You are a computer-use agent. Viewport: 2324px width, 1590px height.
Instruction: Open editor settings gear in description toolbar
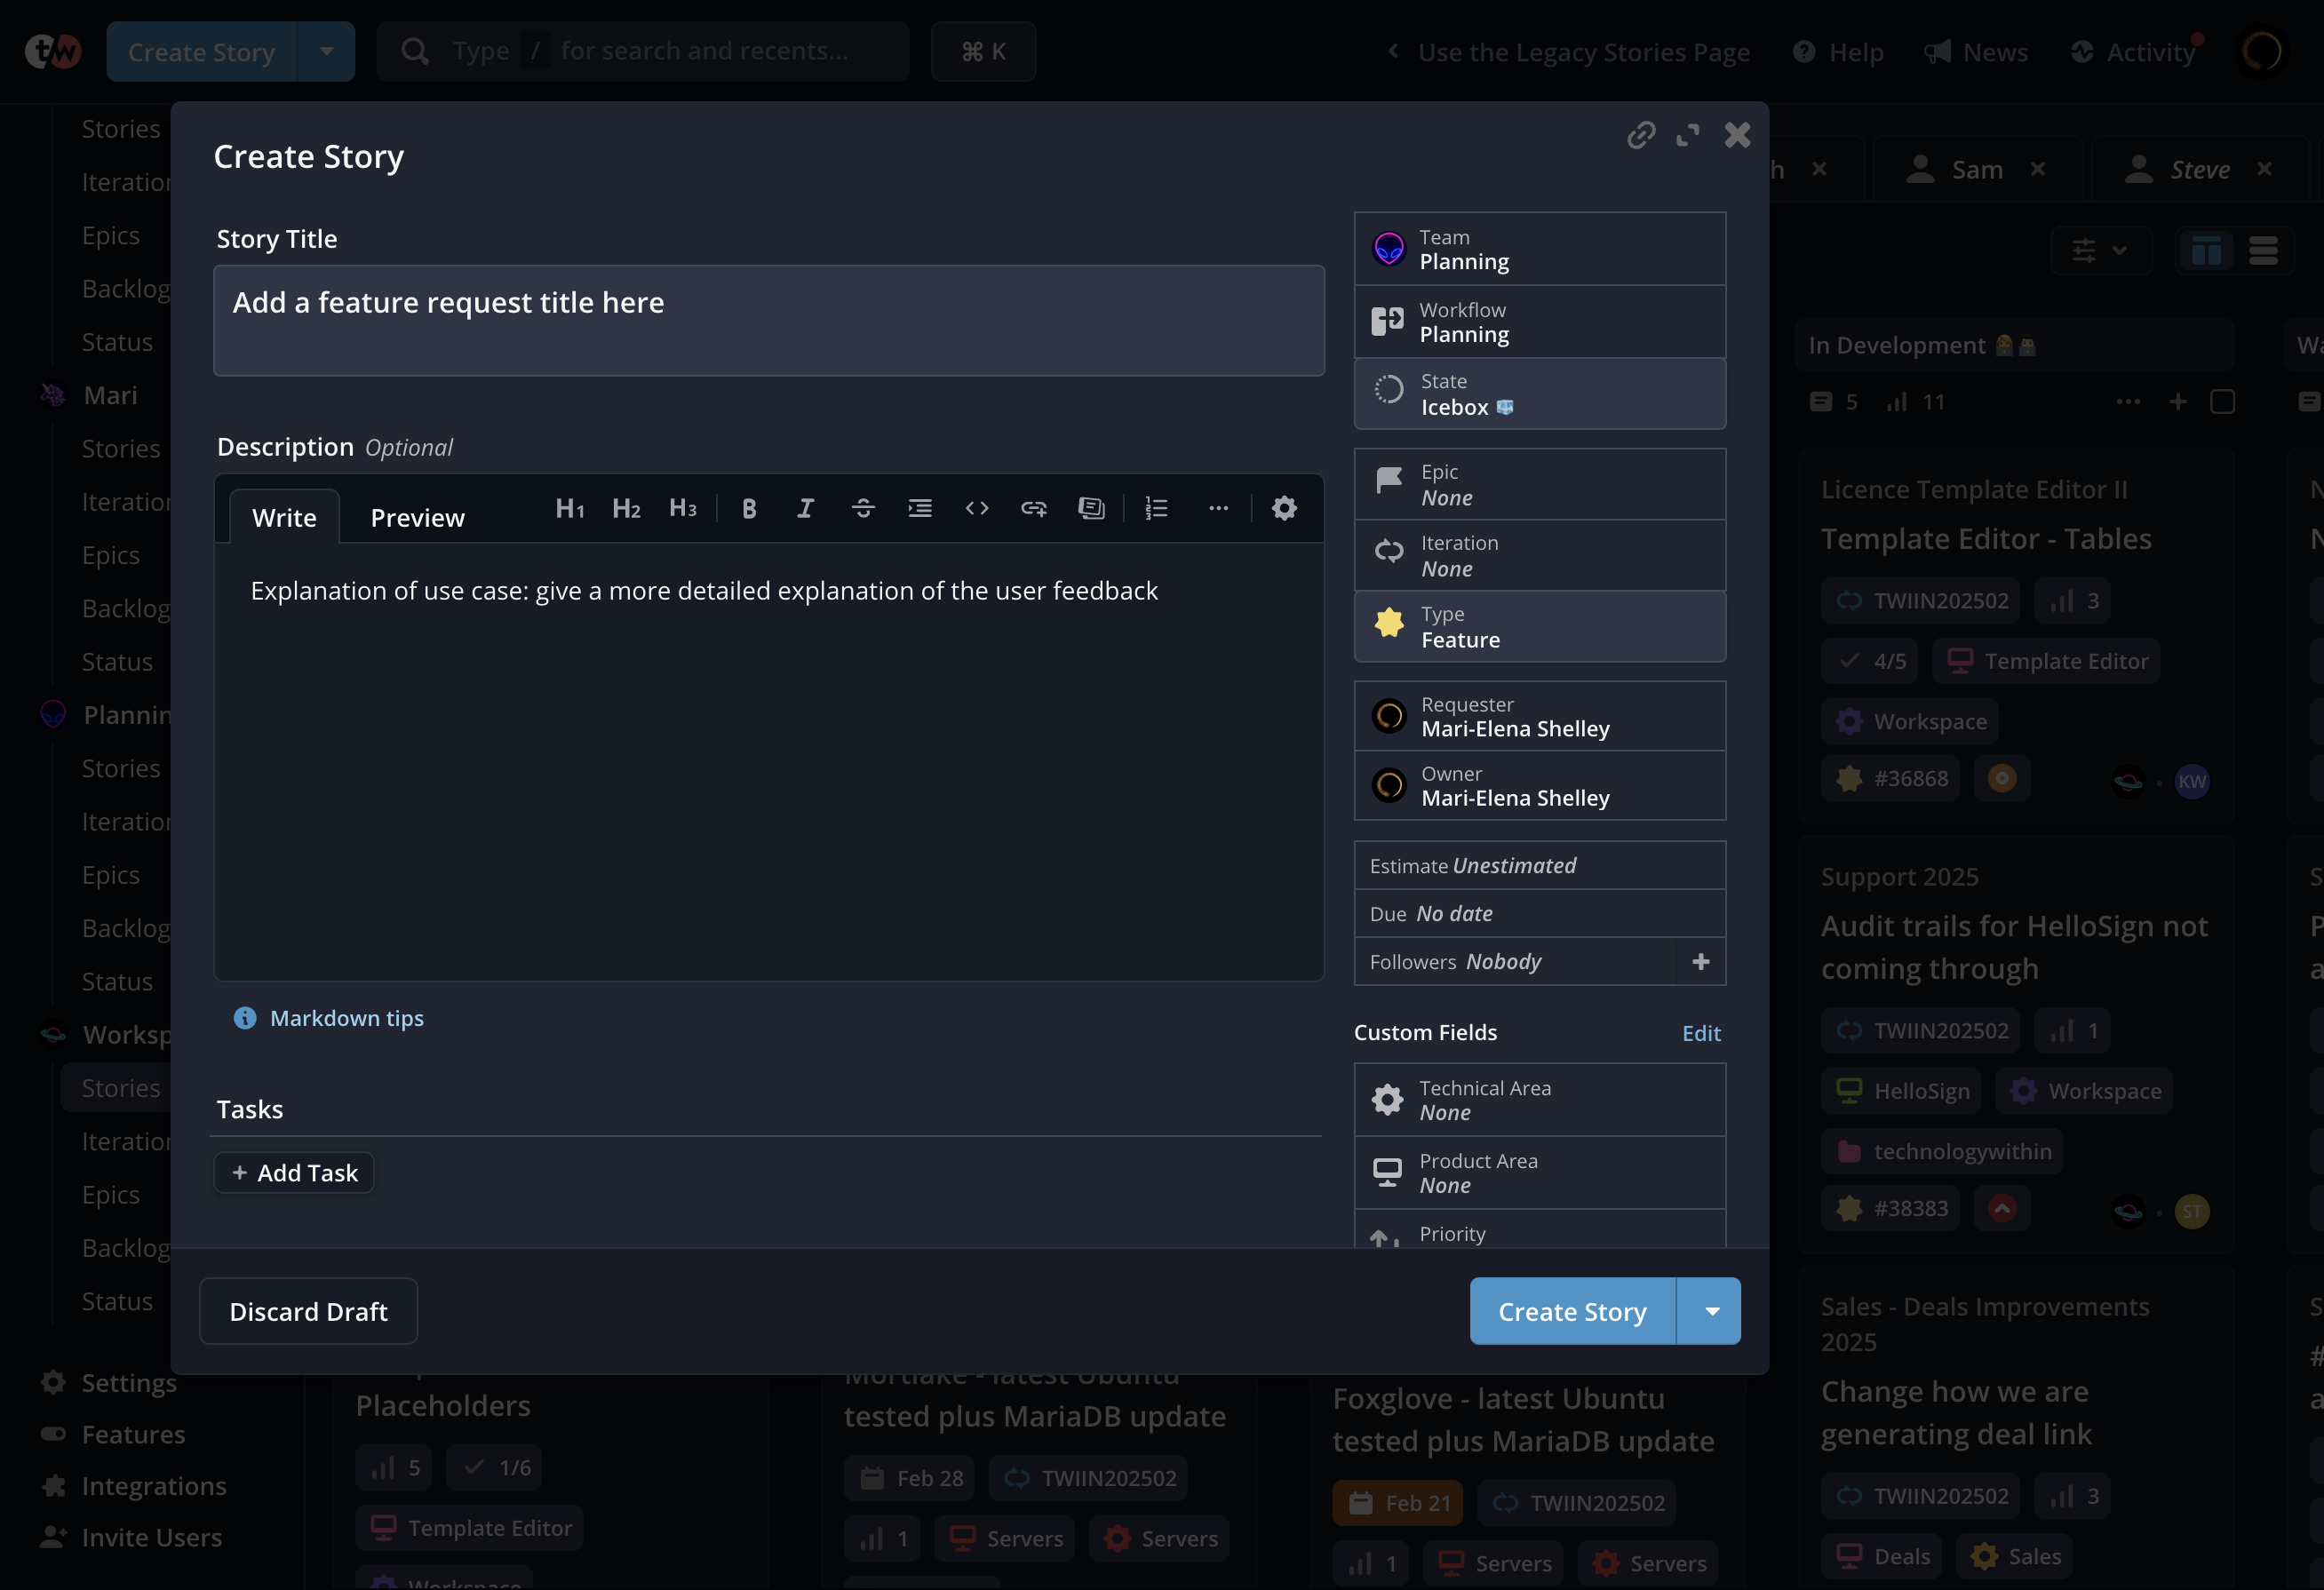coord(1284,508)
